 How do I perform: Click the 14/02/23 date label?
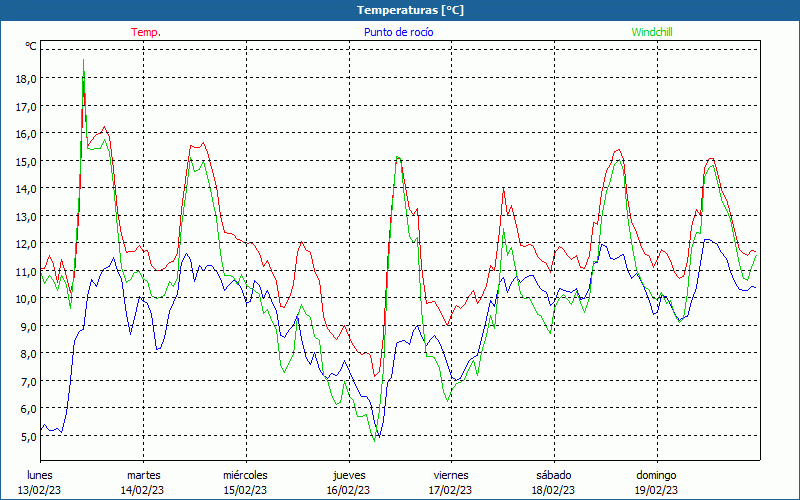click(142, 490)
